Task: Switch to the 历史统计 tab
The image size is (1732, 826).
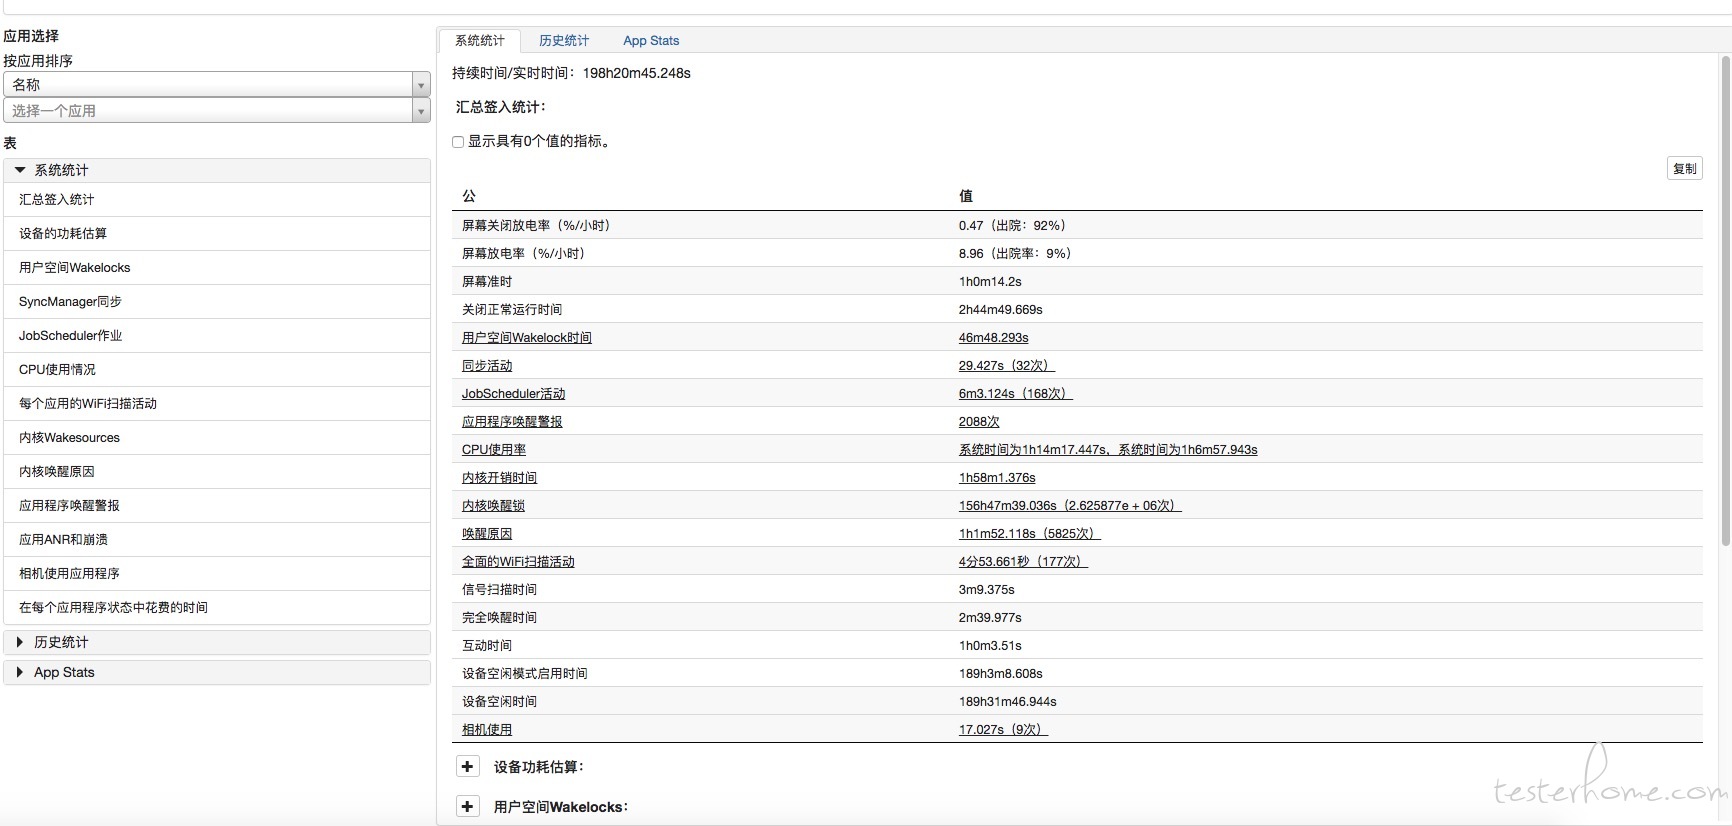Action: 563,41
